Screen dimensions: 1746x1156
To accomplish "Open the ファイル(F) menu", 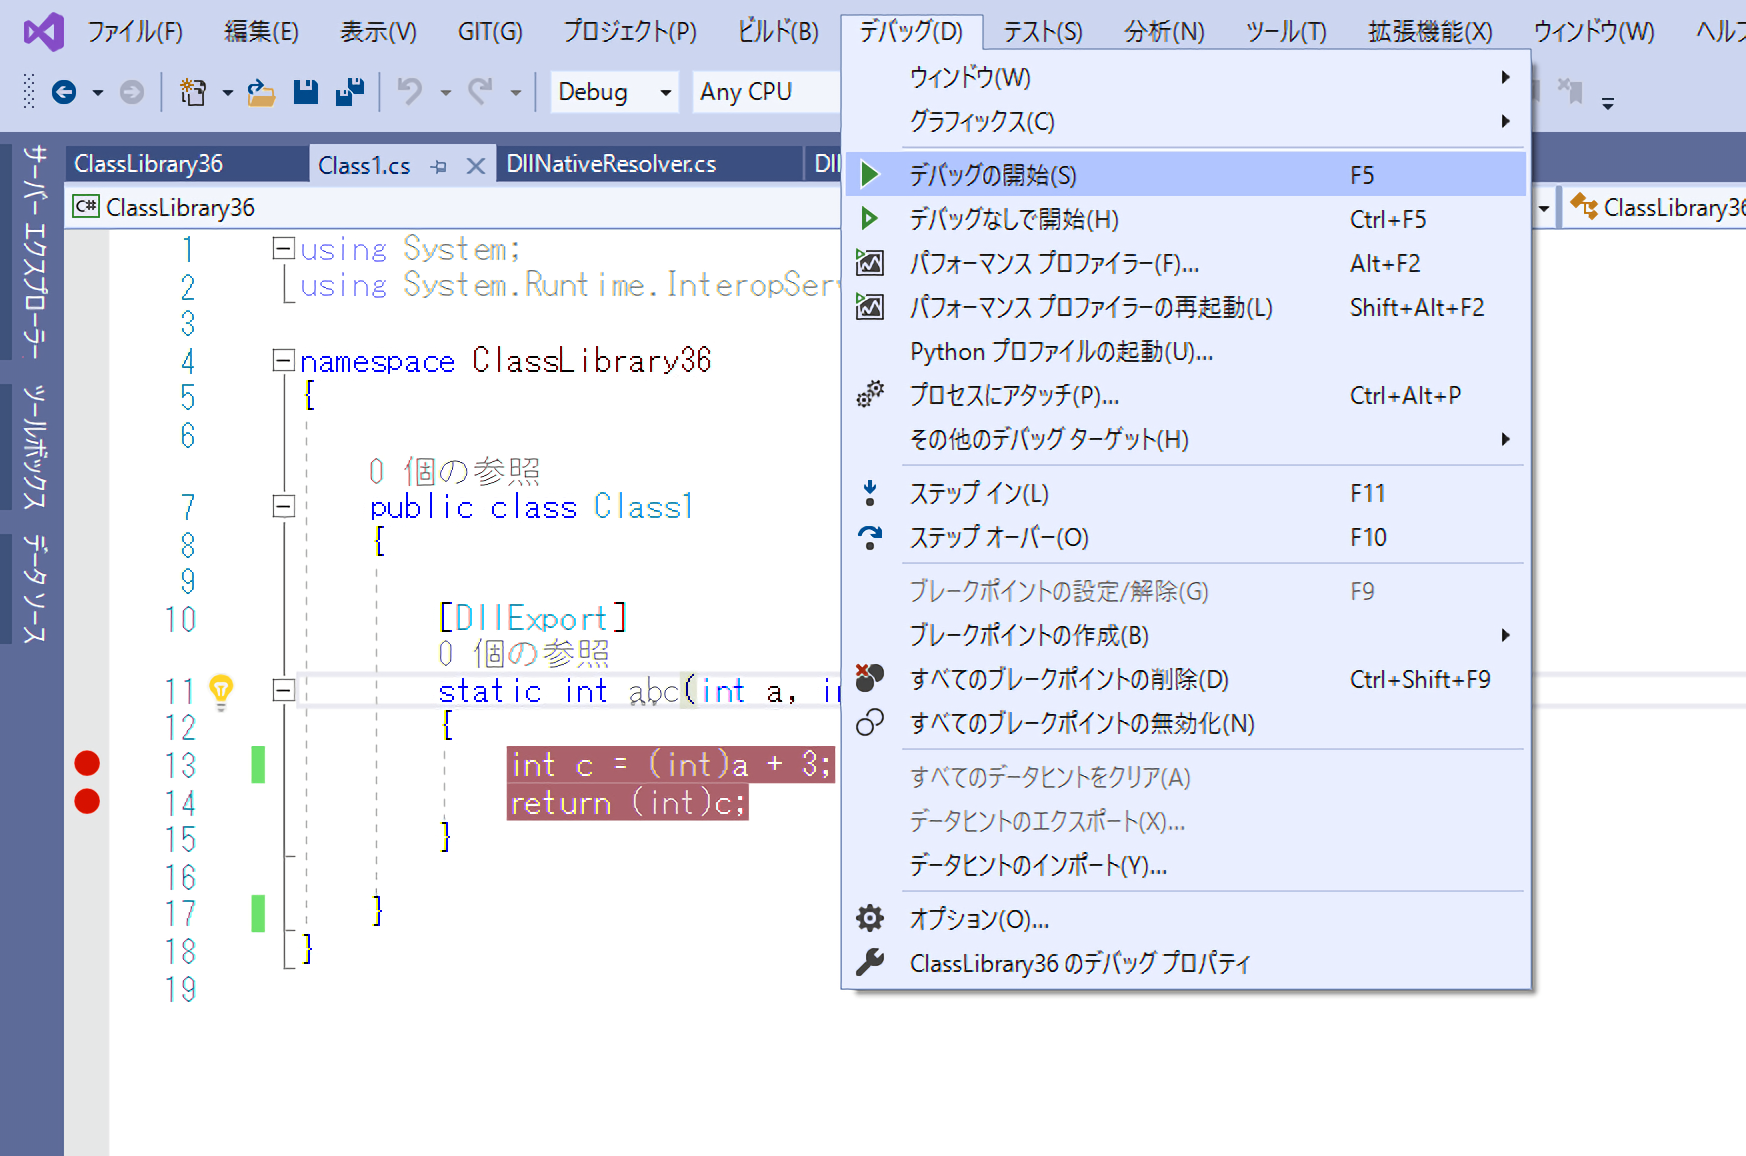I will 134,32.
